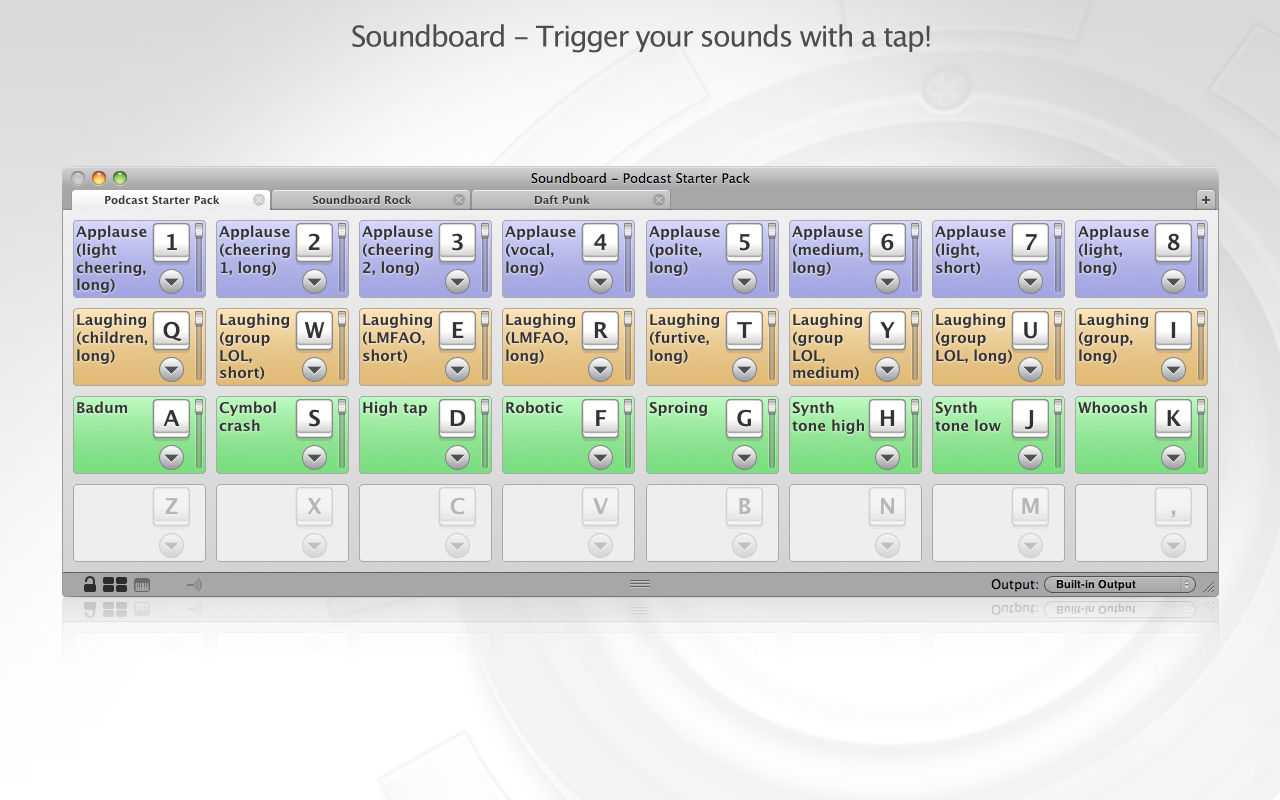Click the window resize corner grip
The image size is (1280, 800).
coord(1209,587)
